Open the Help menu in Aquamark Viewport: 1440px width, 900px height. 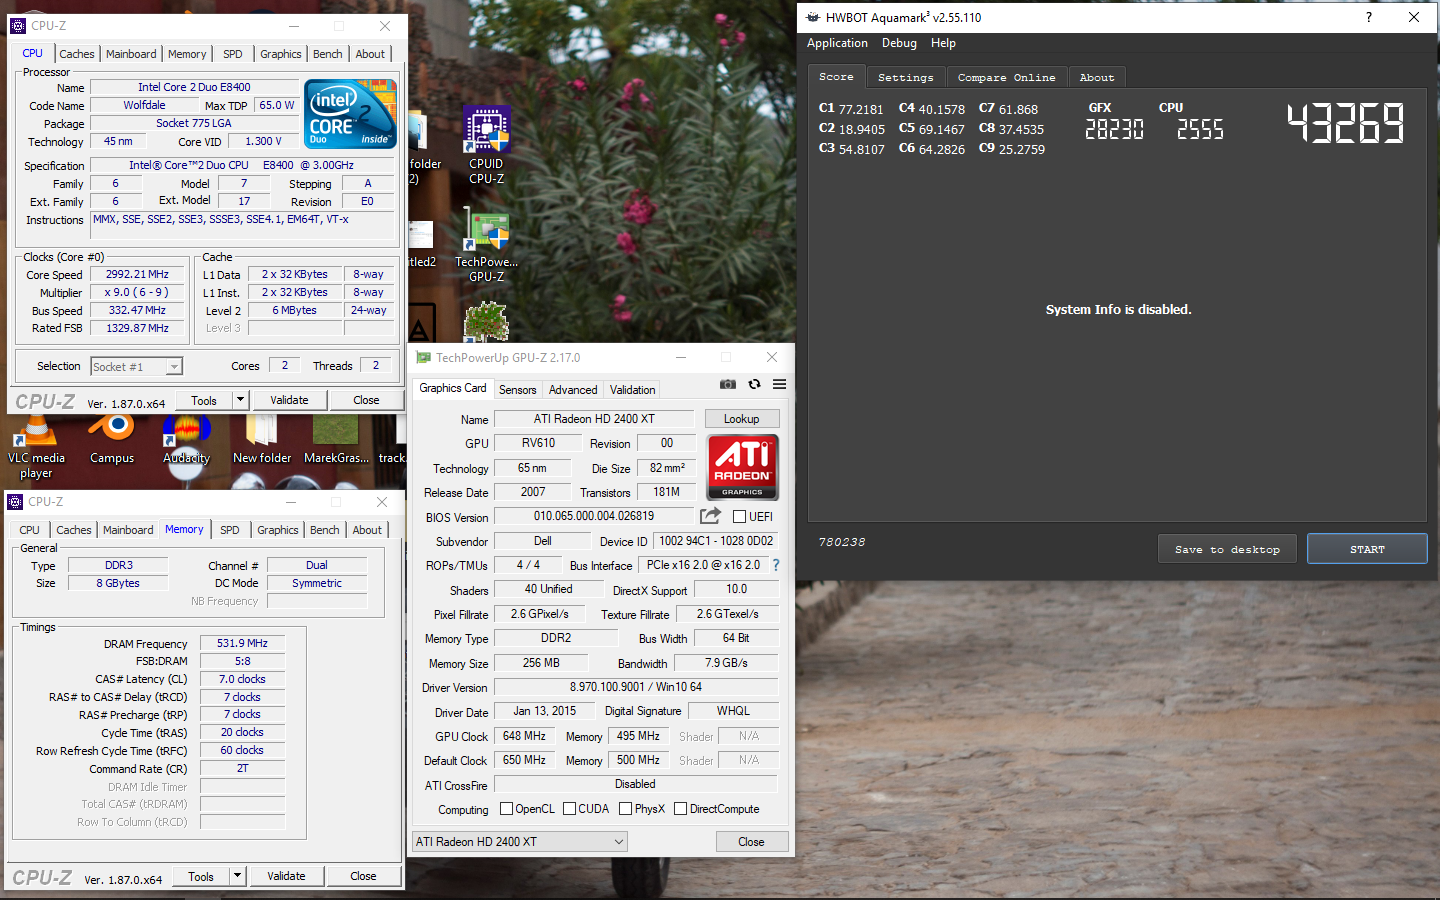(x=943, y=43)
